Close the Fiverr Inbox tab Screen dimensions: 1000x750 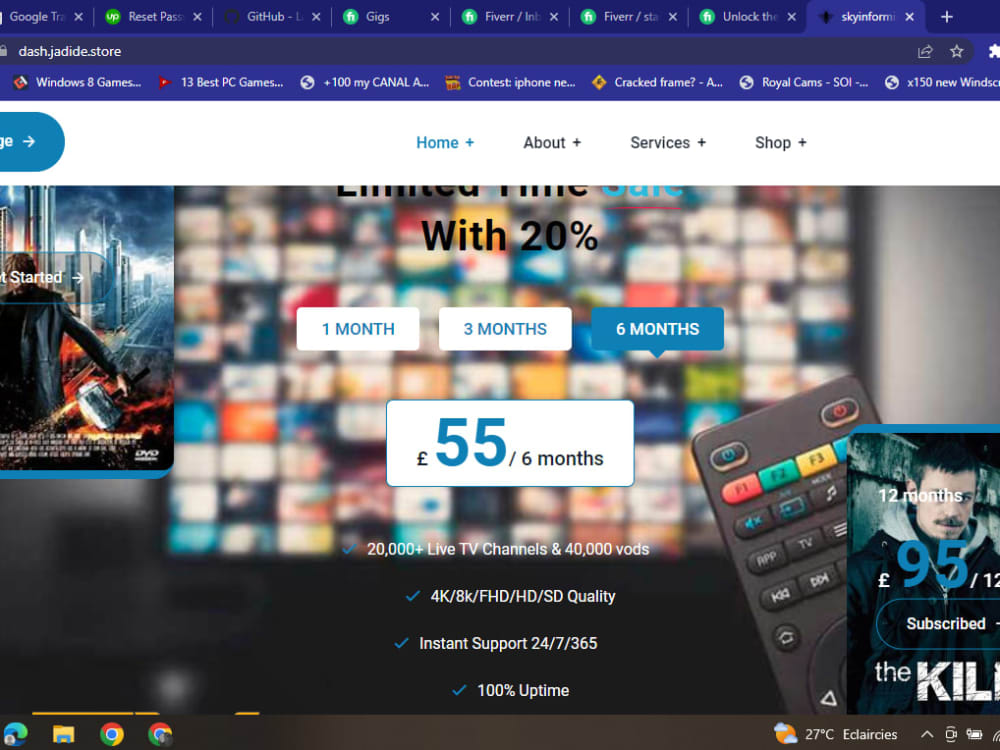tap(554, 17)
